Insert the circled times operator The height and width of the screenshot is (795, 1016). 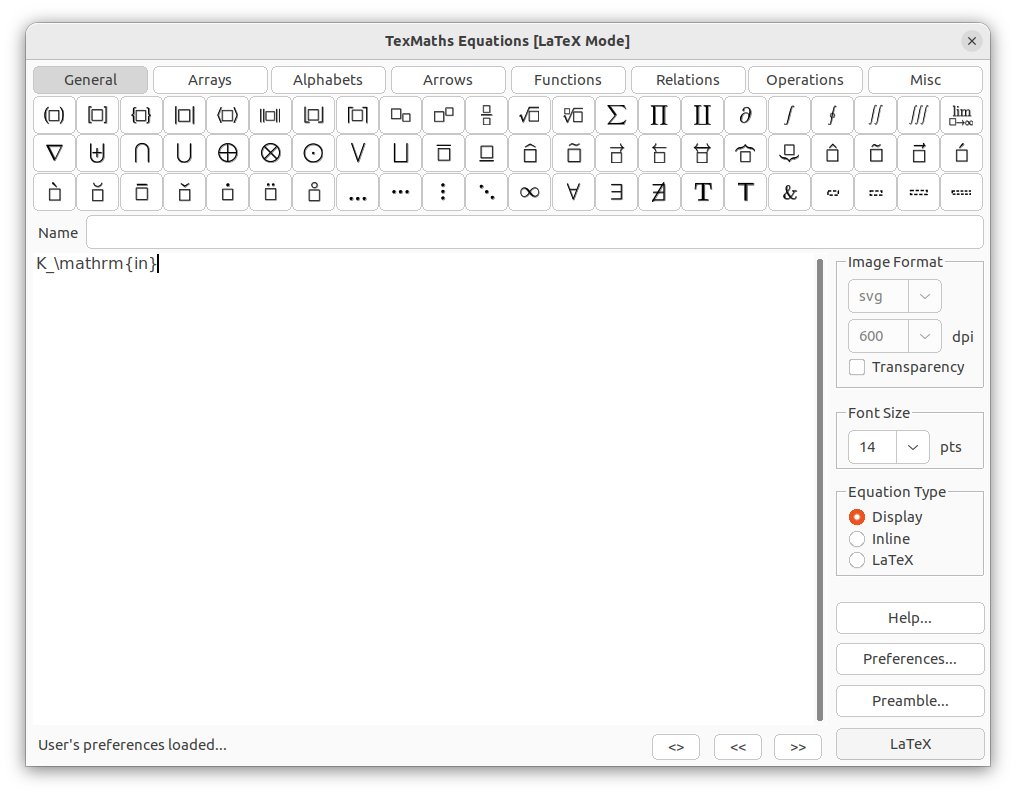(x=270, y=154)
